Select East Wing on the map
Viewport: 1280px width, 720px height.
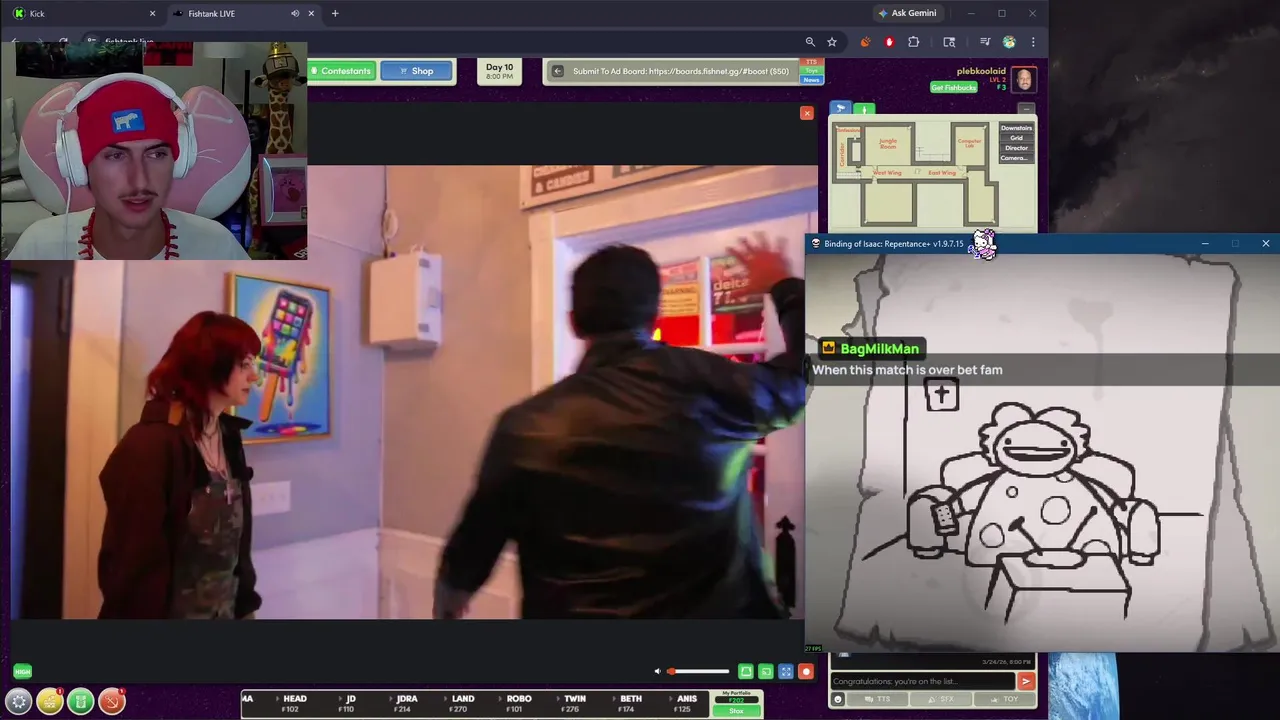point(942,173)
